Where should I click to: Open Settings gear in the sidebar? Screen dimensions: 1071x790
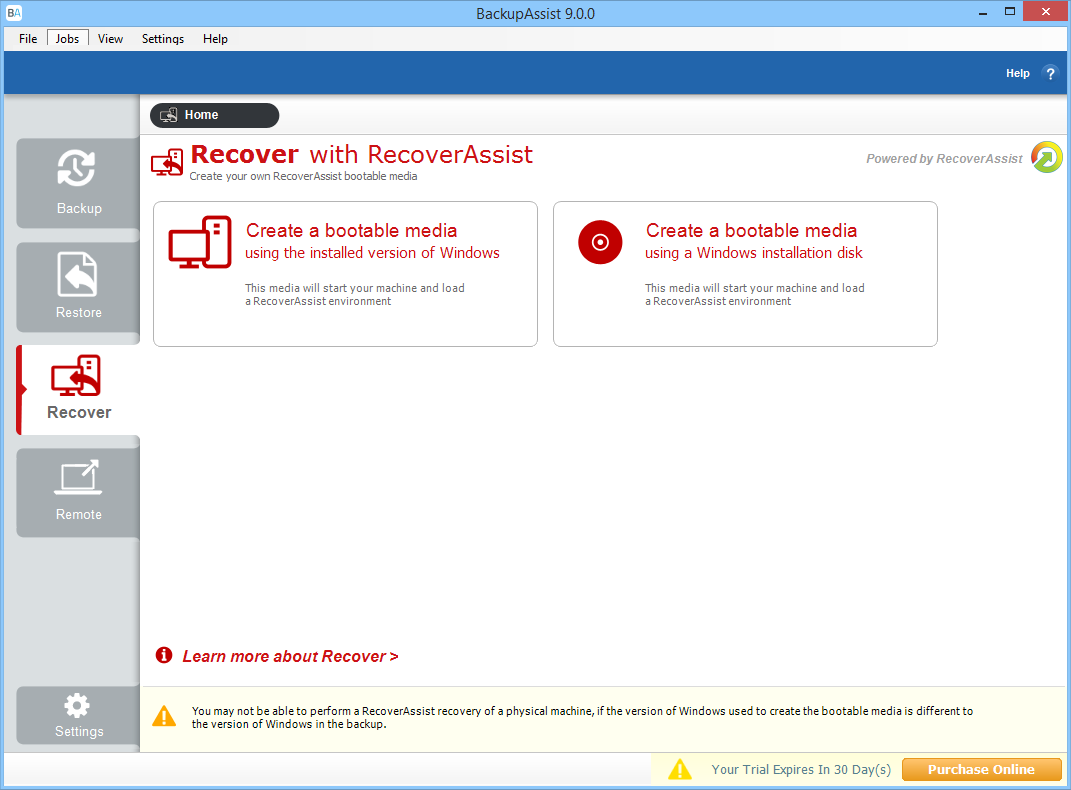tap(79, 716)
